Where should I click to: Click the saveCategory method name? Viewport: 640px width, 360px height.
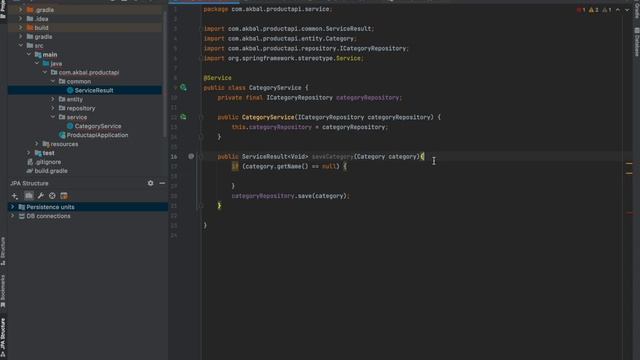pos(333,157)
